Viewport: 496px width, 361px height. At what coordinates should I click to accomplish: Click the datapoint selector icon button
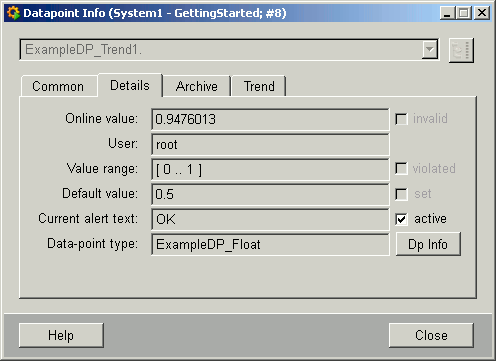tap(461, 50)
